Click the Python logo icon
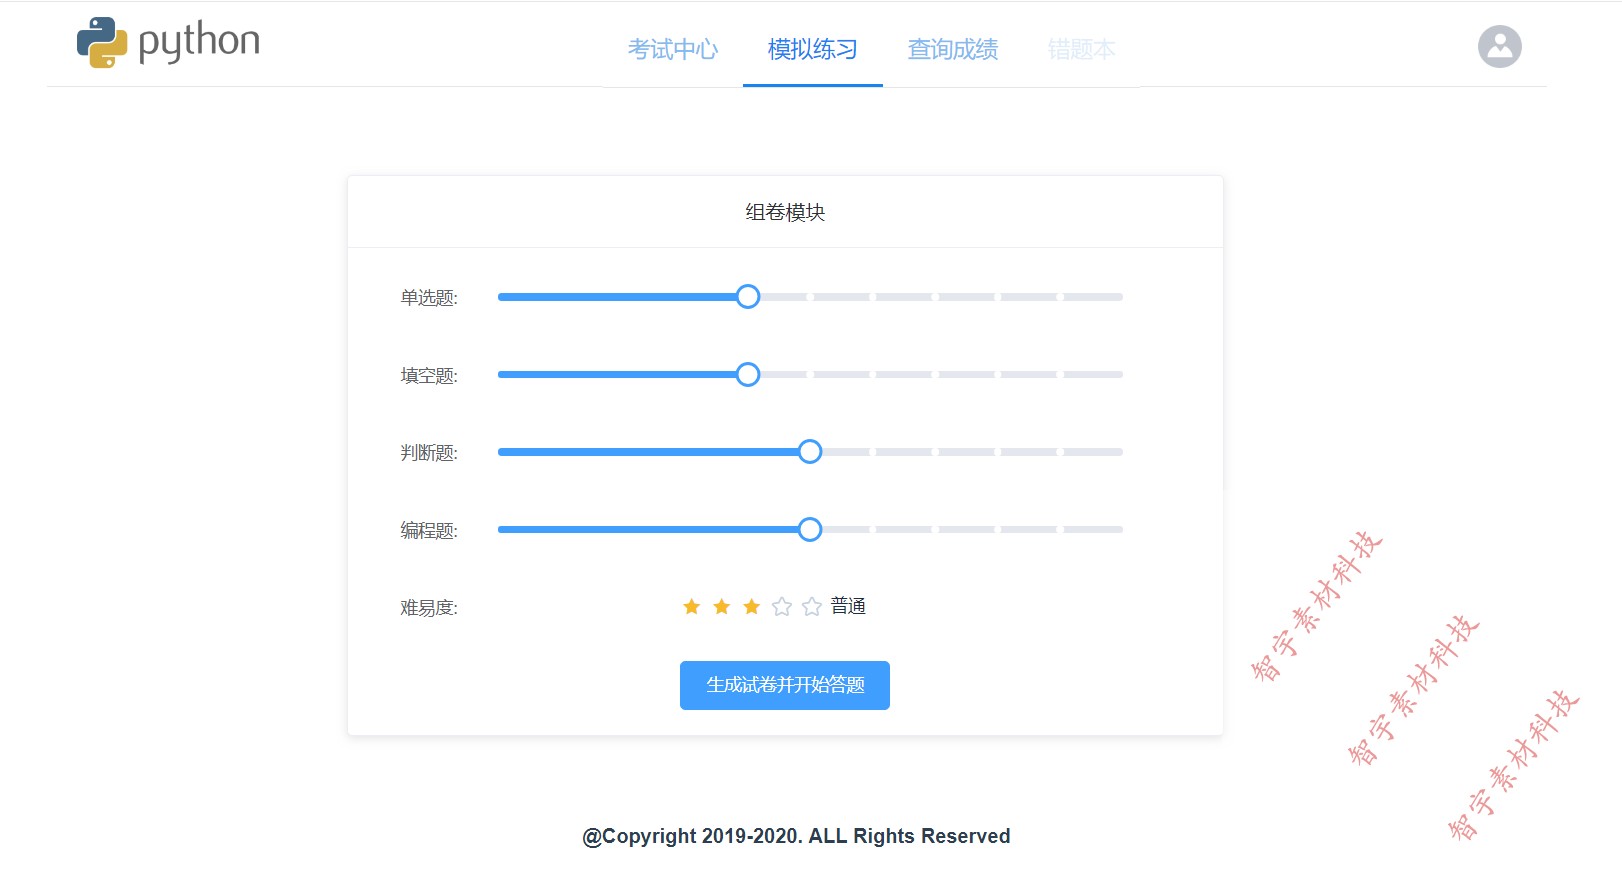1622x890 pixels. point(102,42)
